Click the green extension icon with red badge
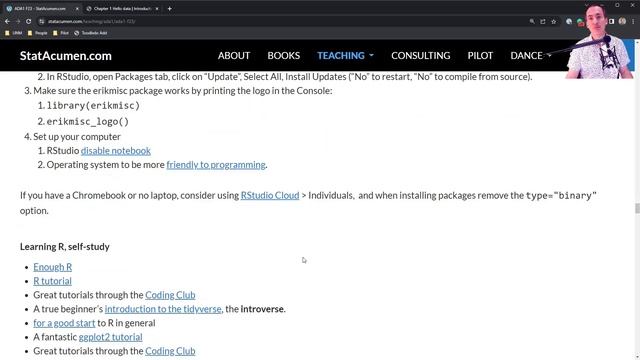640x360 pixels. 580,22
